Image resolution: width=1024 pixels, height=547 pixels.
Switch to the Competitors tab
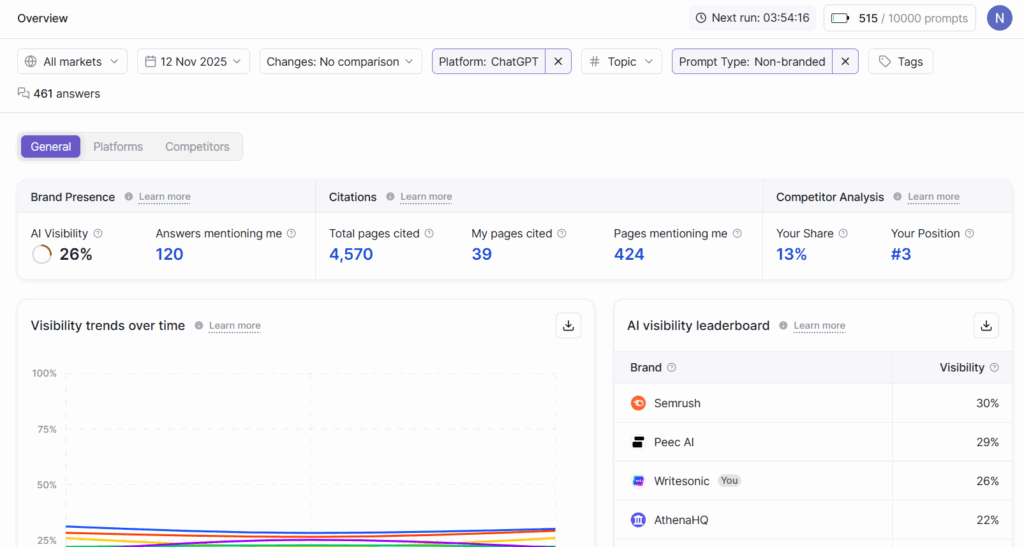pyautogui.click(x=197, y=147)
